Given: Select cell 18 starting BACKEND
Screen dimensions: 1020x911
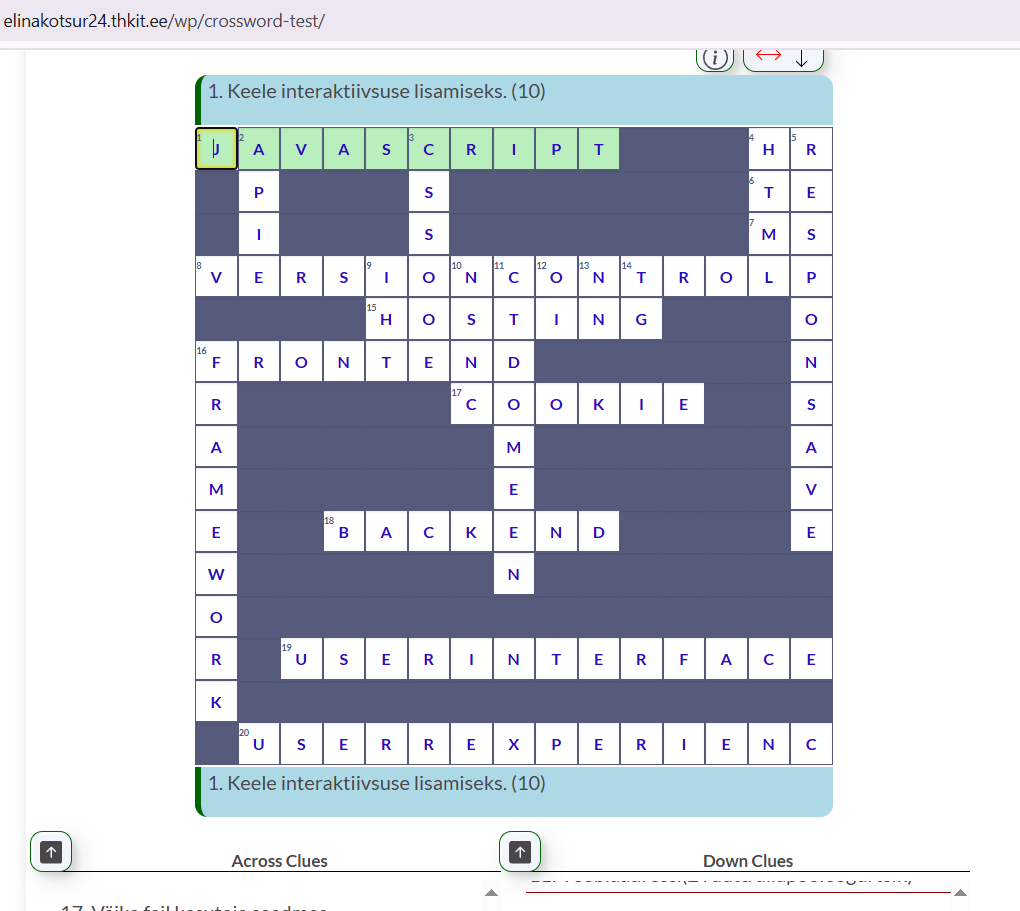Looking at the screenshot, I should tap(344, 532).
